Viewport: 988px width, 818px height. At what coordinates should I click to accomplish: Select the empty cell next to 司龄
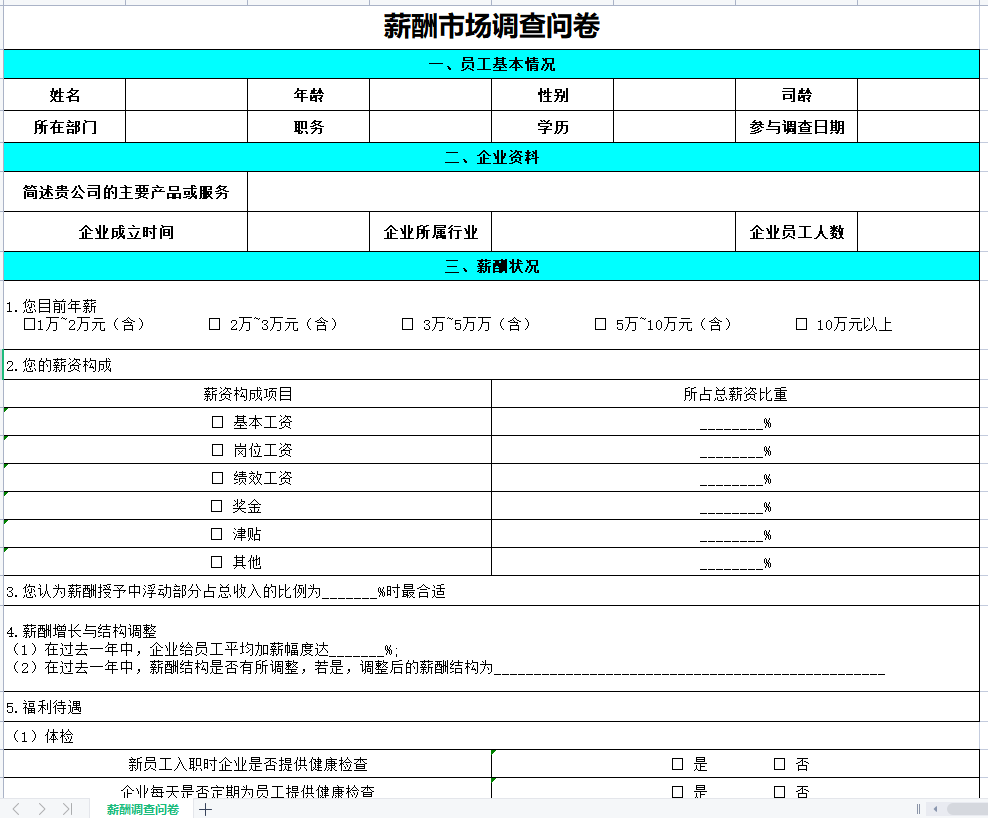click(918, 95)
